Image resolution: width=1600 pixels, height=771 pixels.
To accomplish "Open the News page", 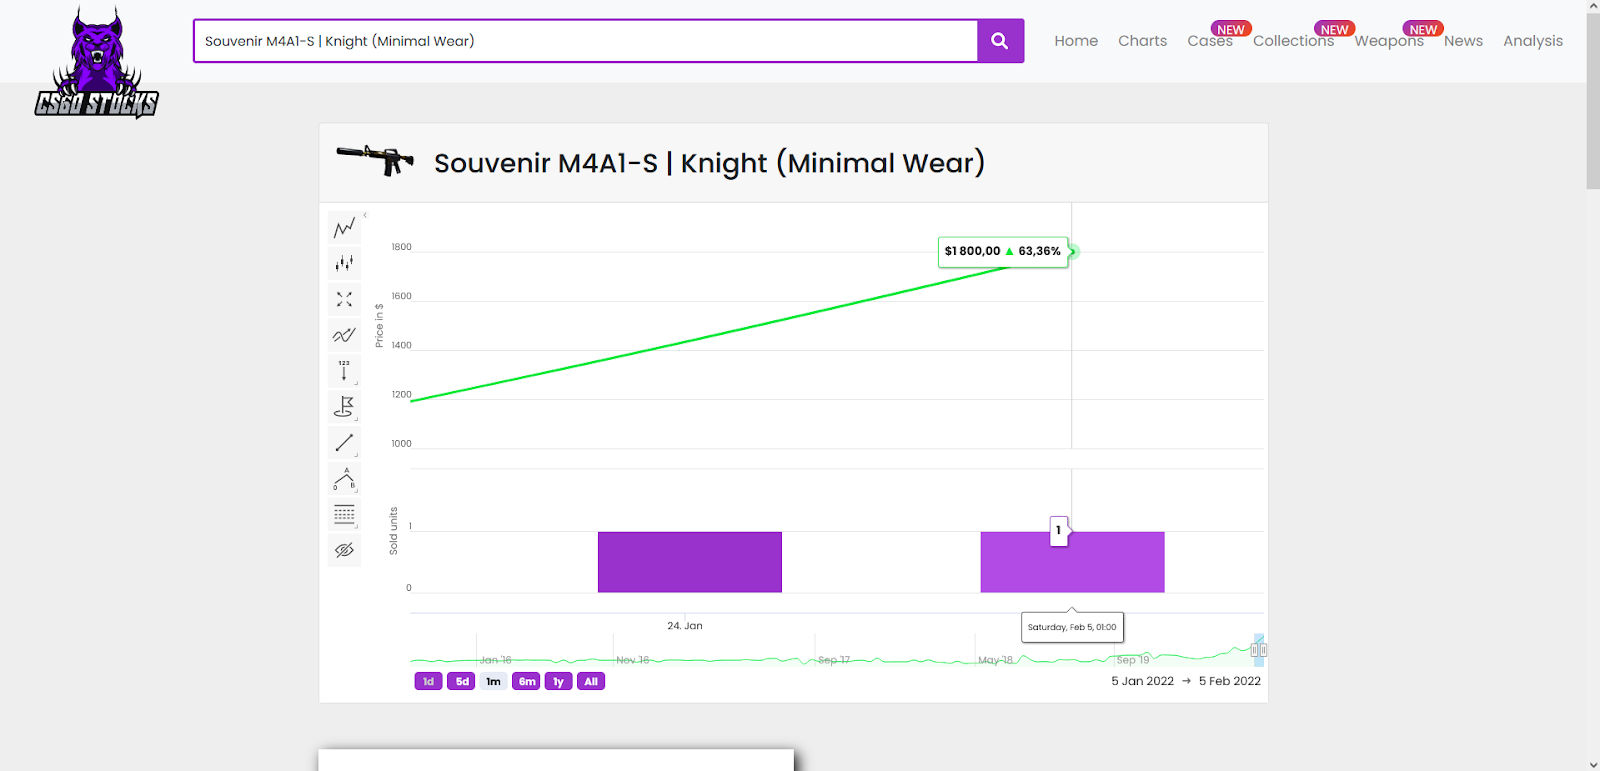I will tap(1463, 41).
